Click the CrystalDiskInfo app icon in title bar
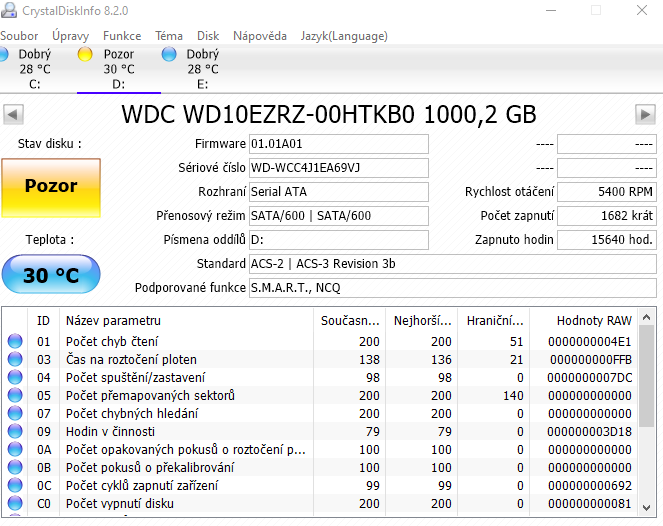This screenshot has height=526, width=663. (9, 10)
